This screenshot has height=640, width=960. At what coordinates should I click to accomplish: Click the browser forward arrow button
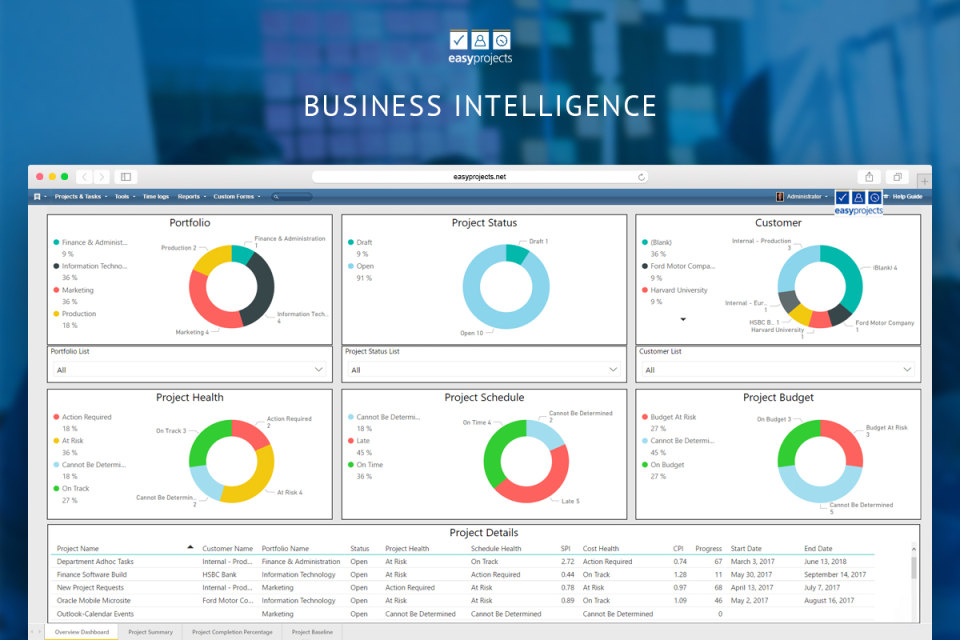(102, 177)
